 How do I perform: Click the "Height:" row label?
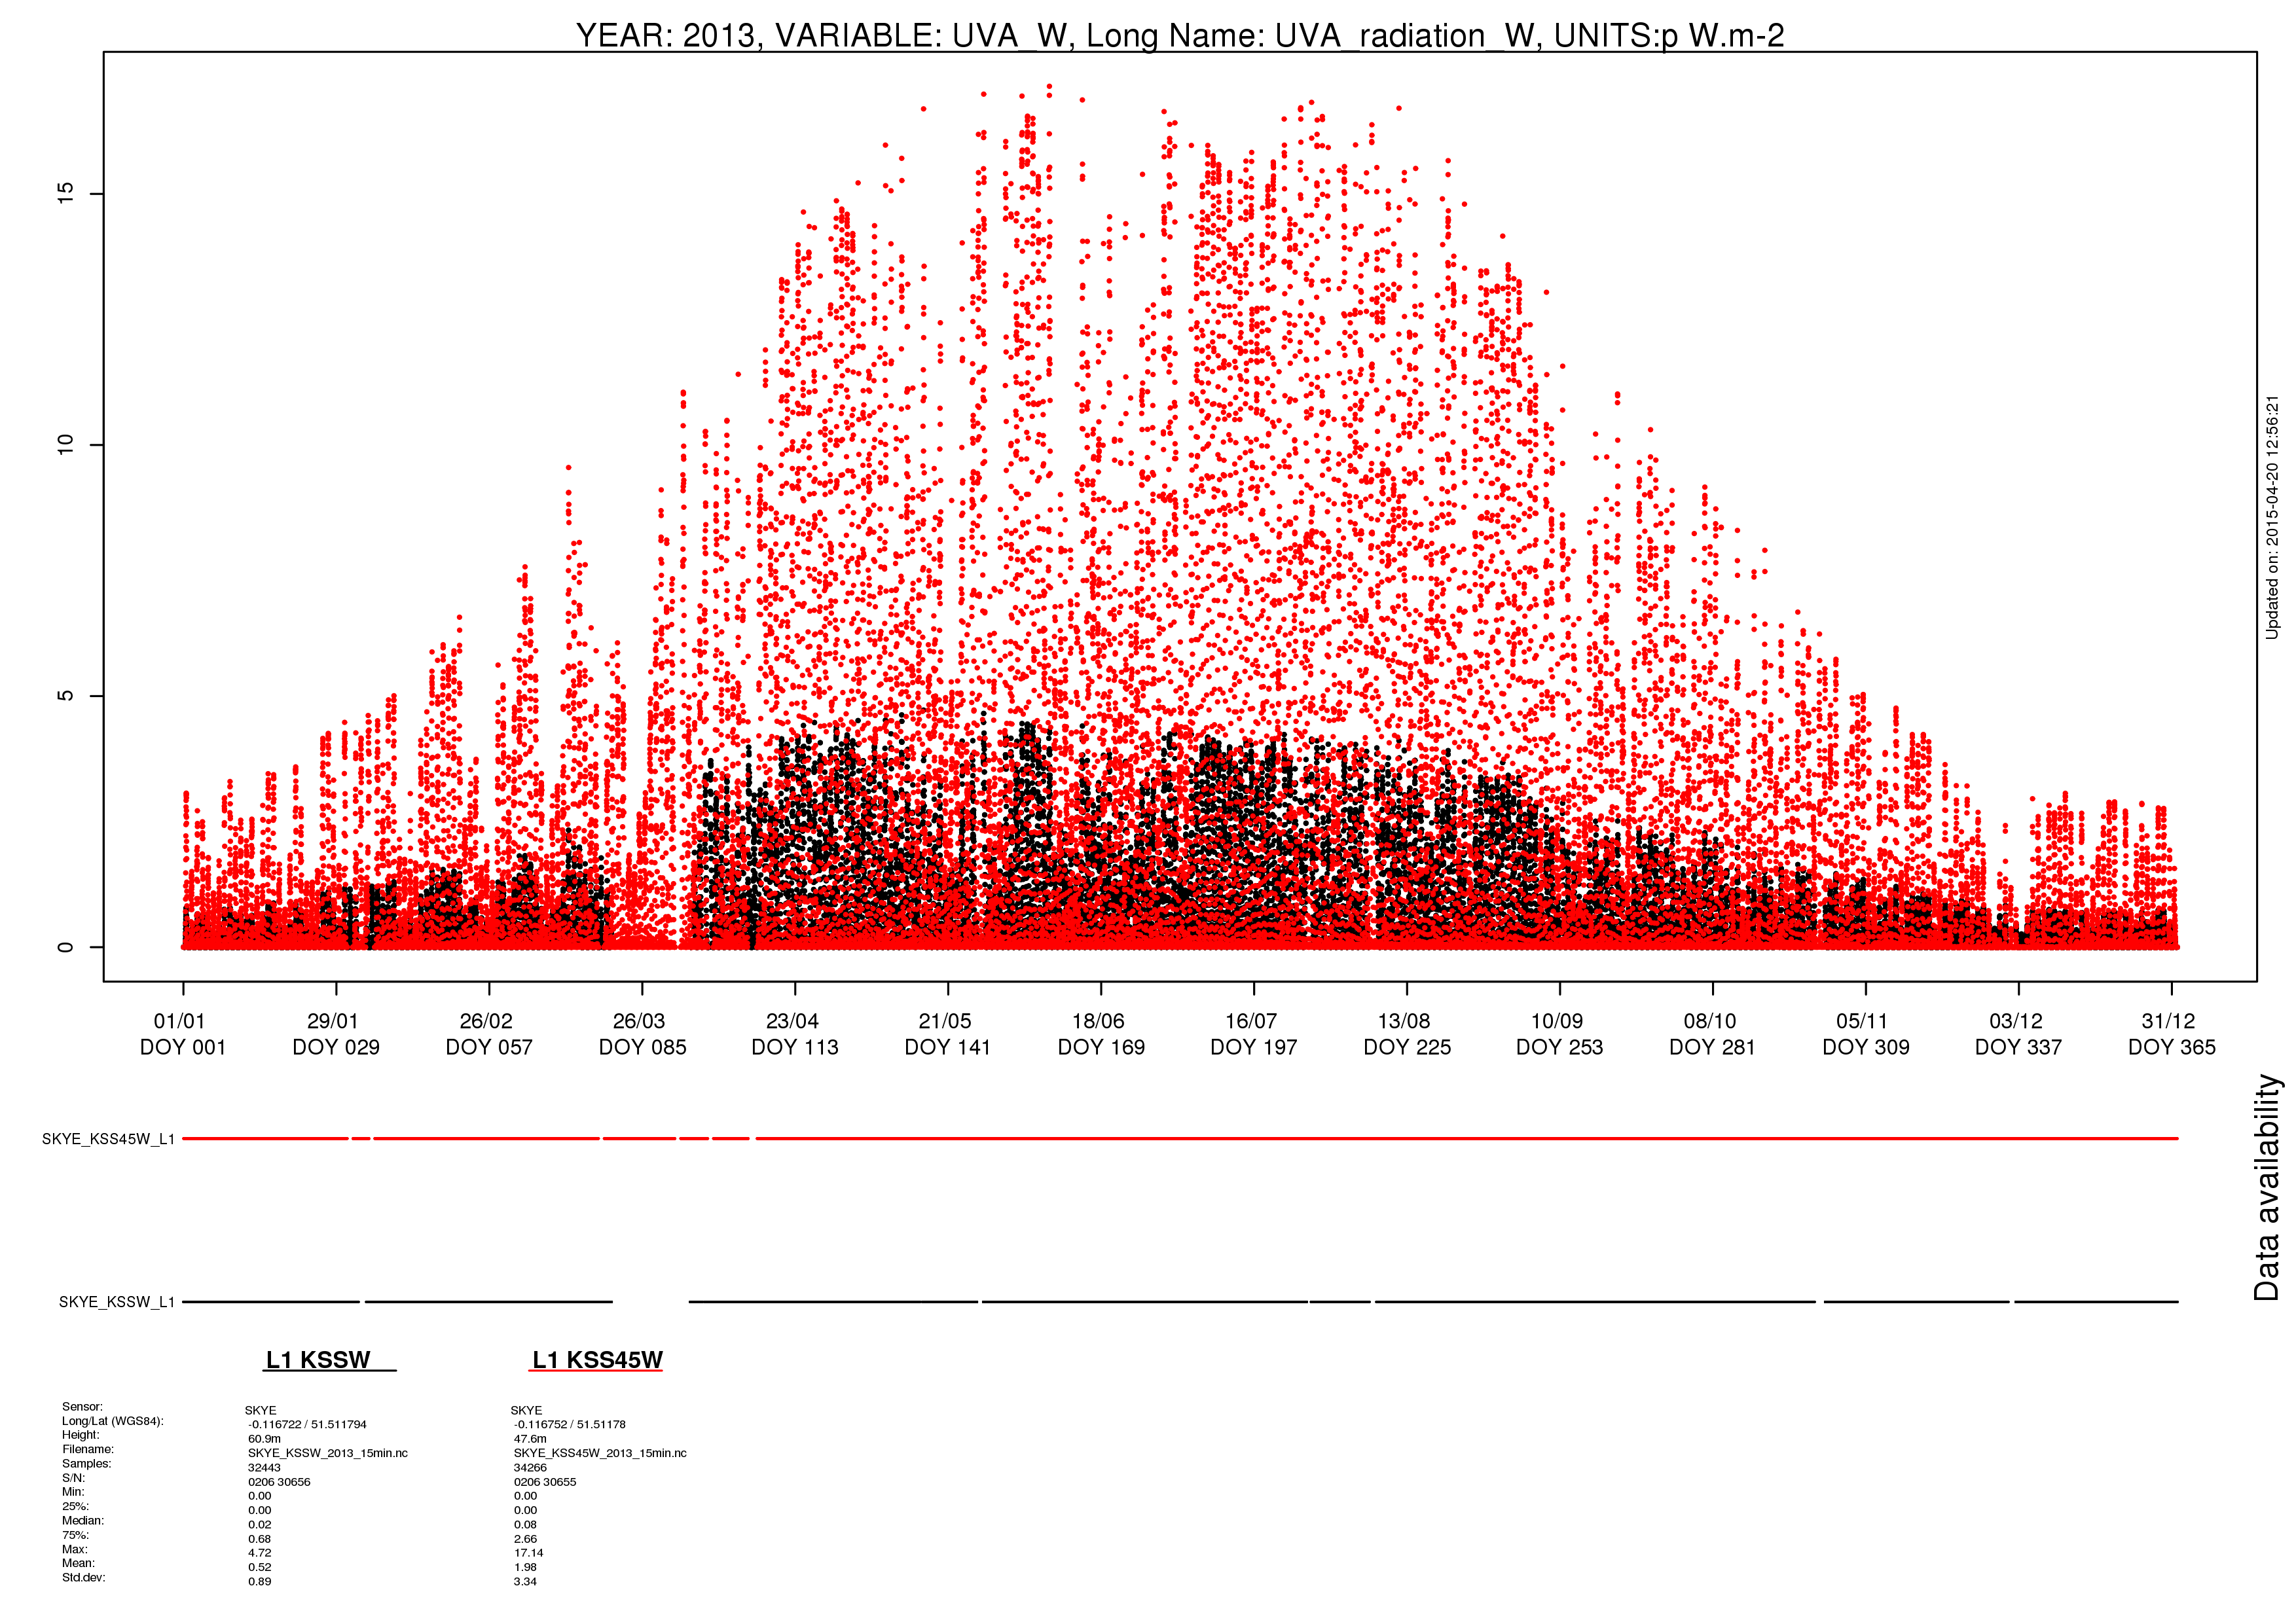point(81,1435)
